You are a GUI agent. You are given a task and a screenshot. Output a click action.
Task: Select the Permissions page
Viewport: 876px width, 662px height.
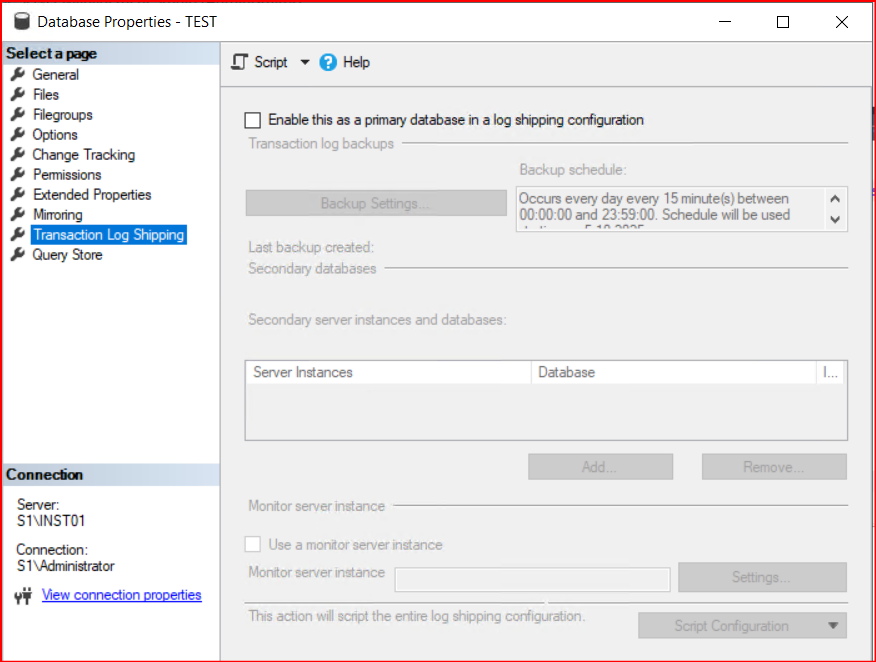67,174
